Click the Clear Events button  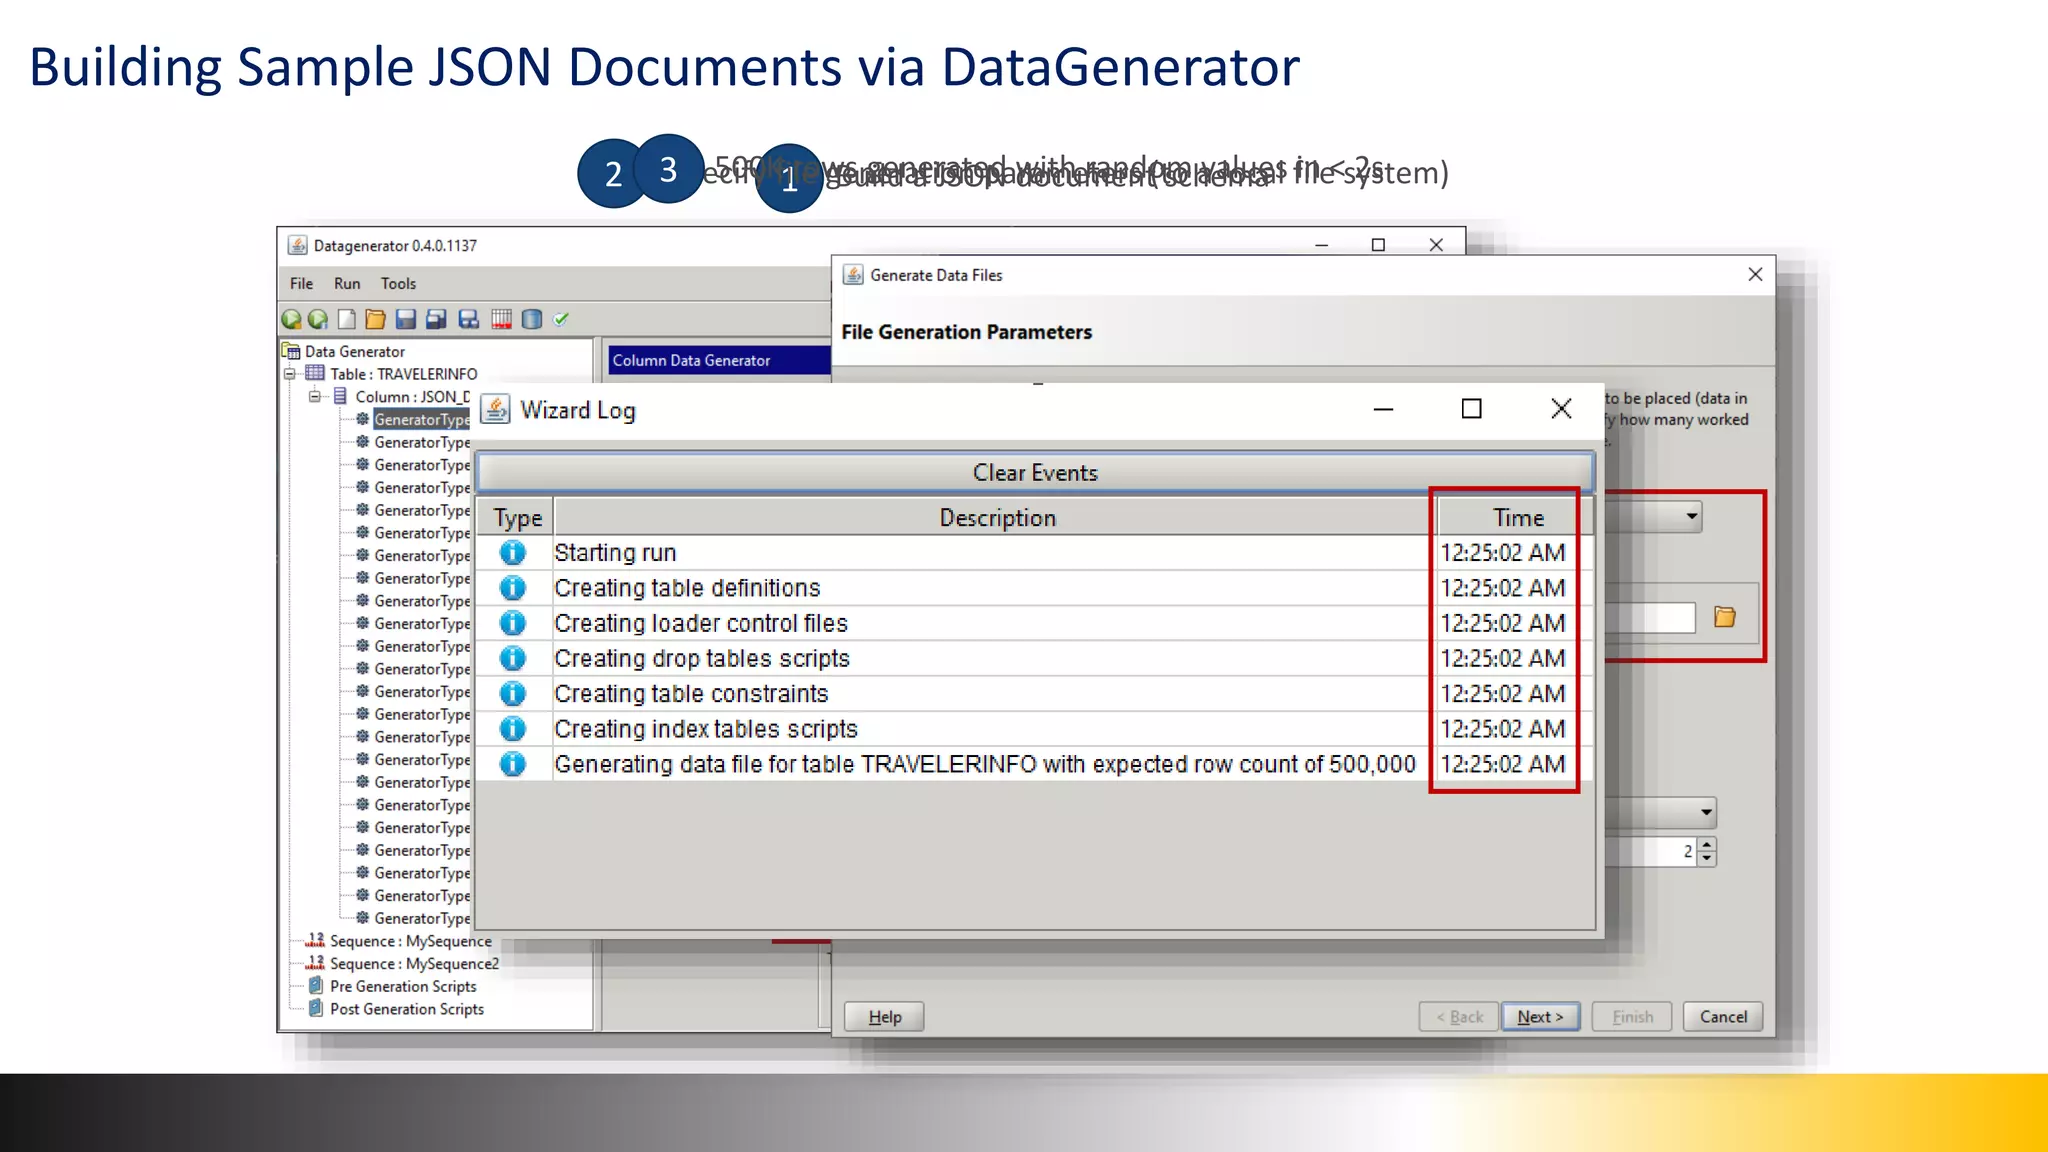pos(1035,473)
